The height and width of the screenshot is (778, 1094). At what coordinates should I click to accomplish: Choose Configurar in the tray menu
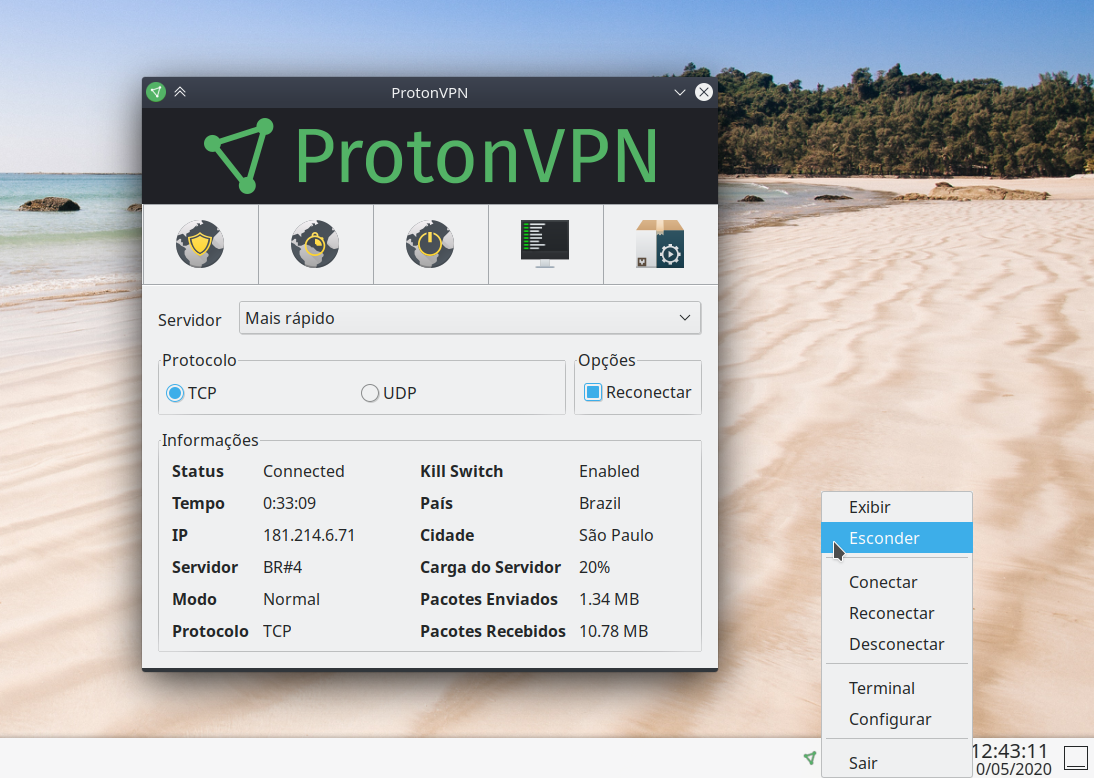pyautogui.click(x=897, y=719)
